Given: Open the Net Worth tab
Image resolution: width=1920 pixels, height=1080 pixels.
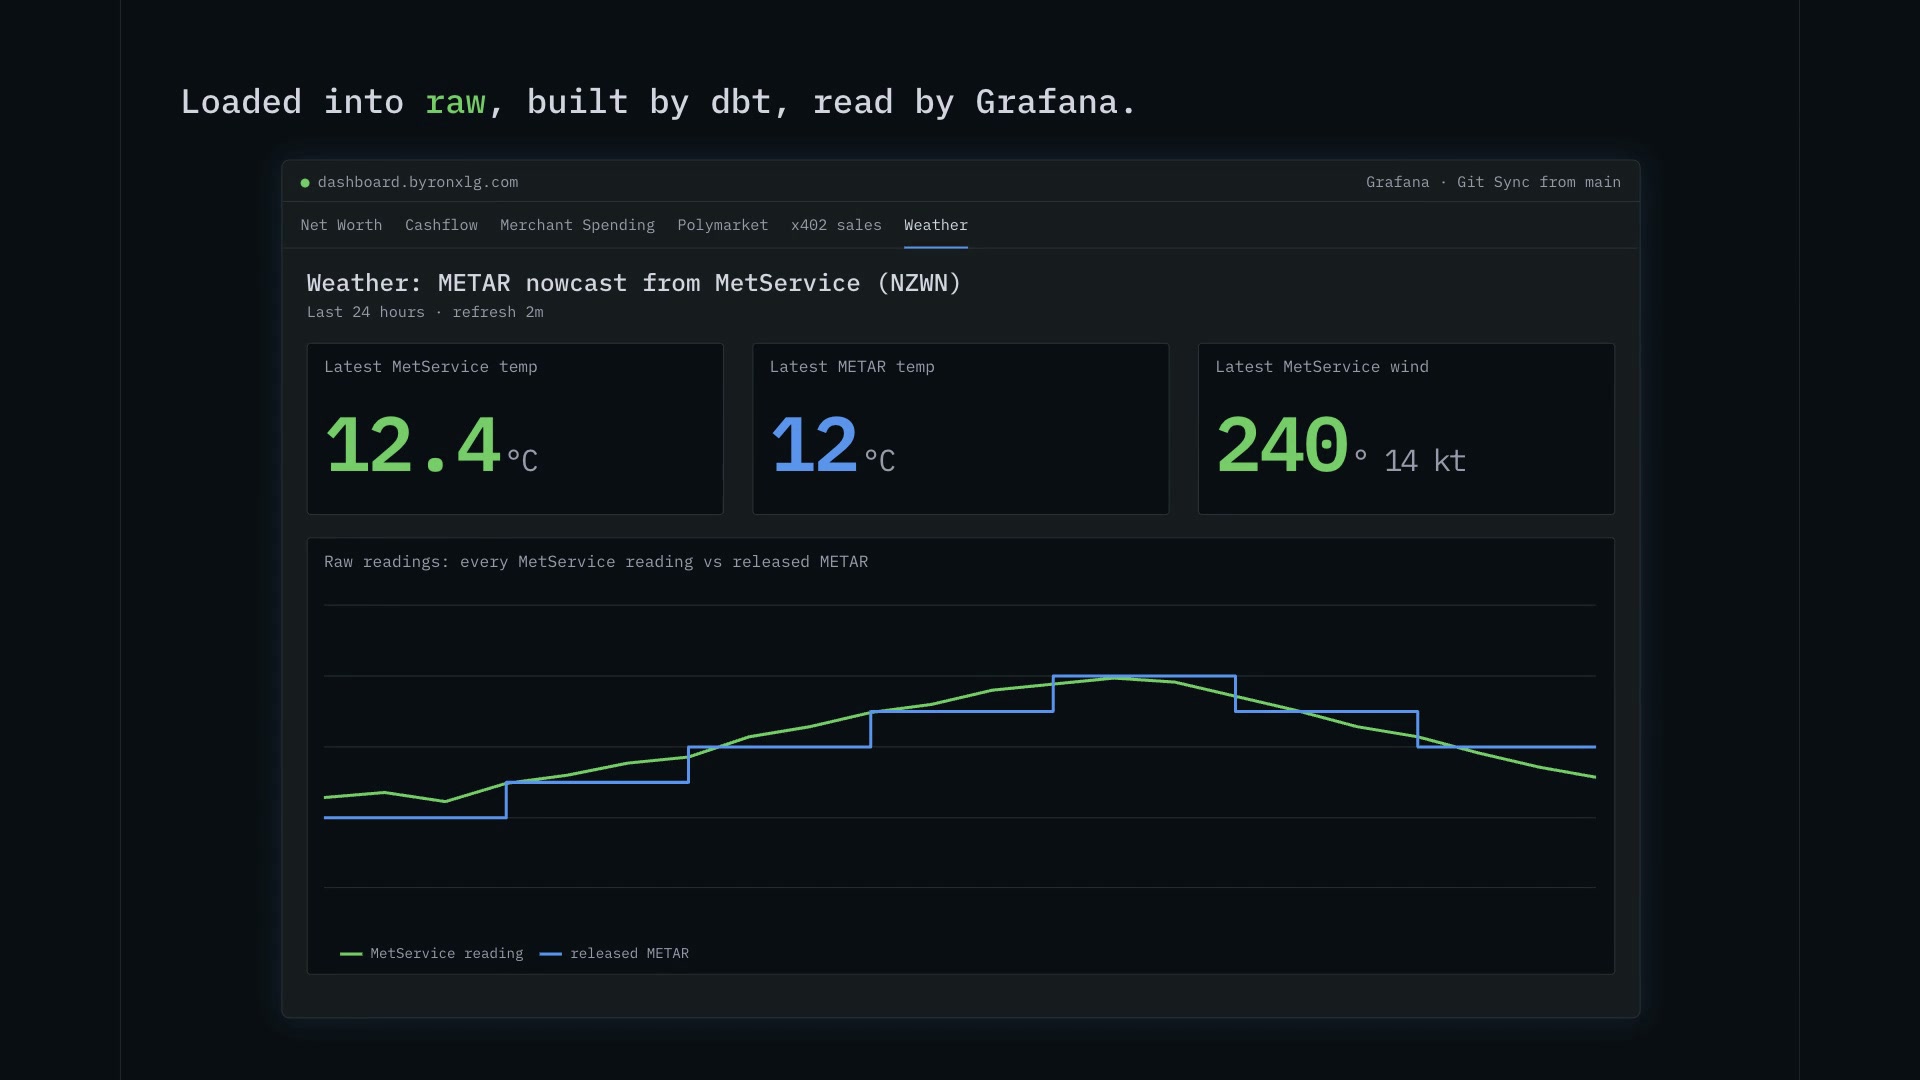Looking at the screenshot, I should click(x=341, y=225).
